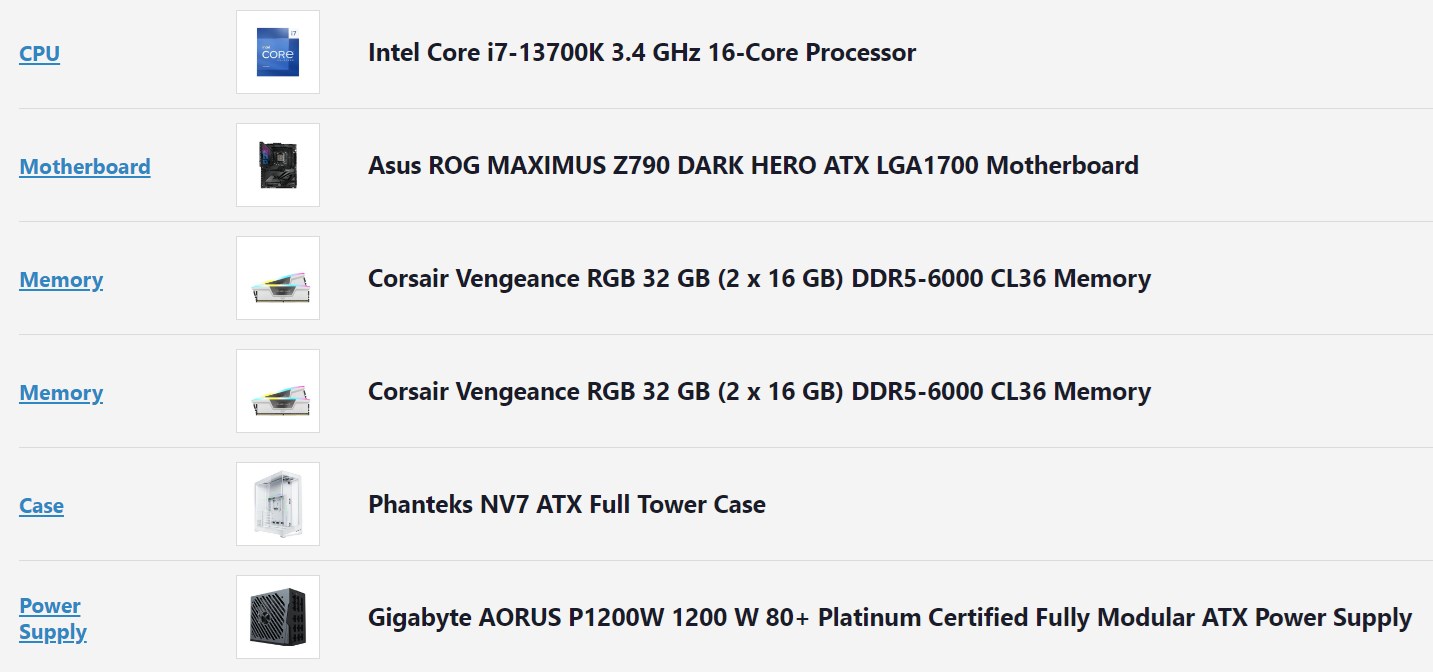This screenshot has width=1433, height=672.
Task: Open the CPU category link
Action: pyautogui.click(x=40, y=53)
